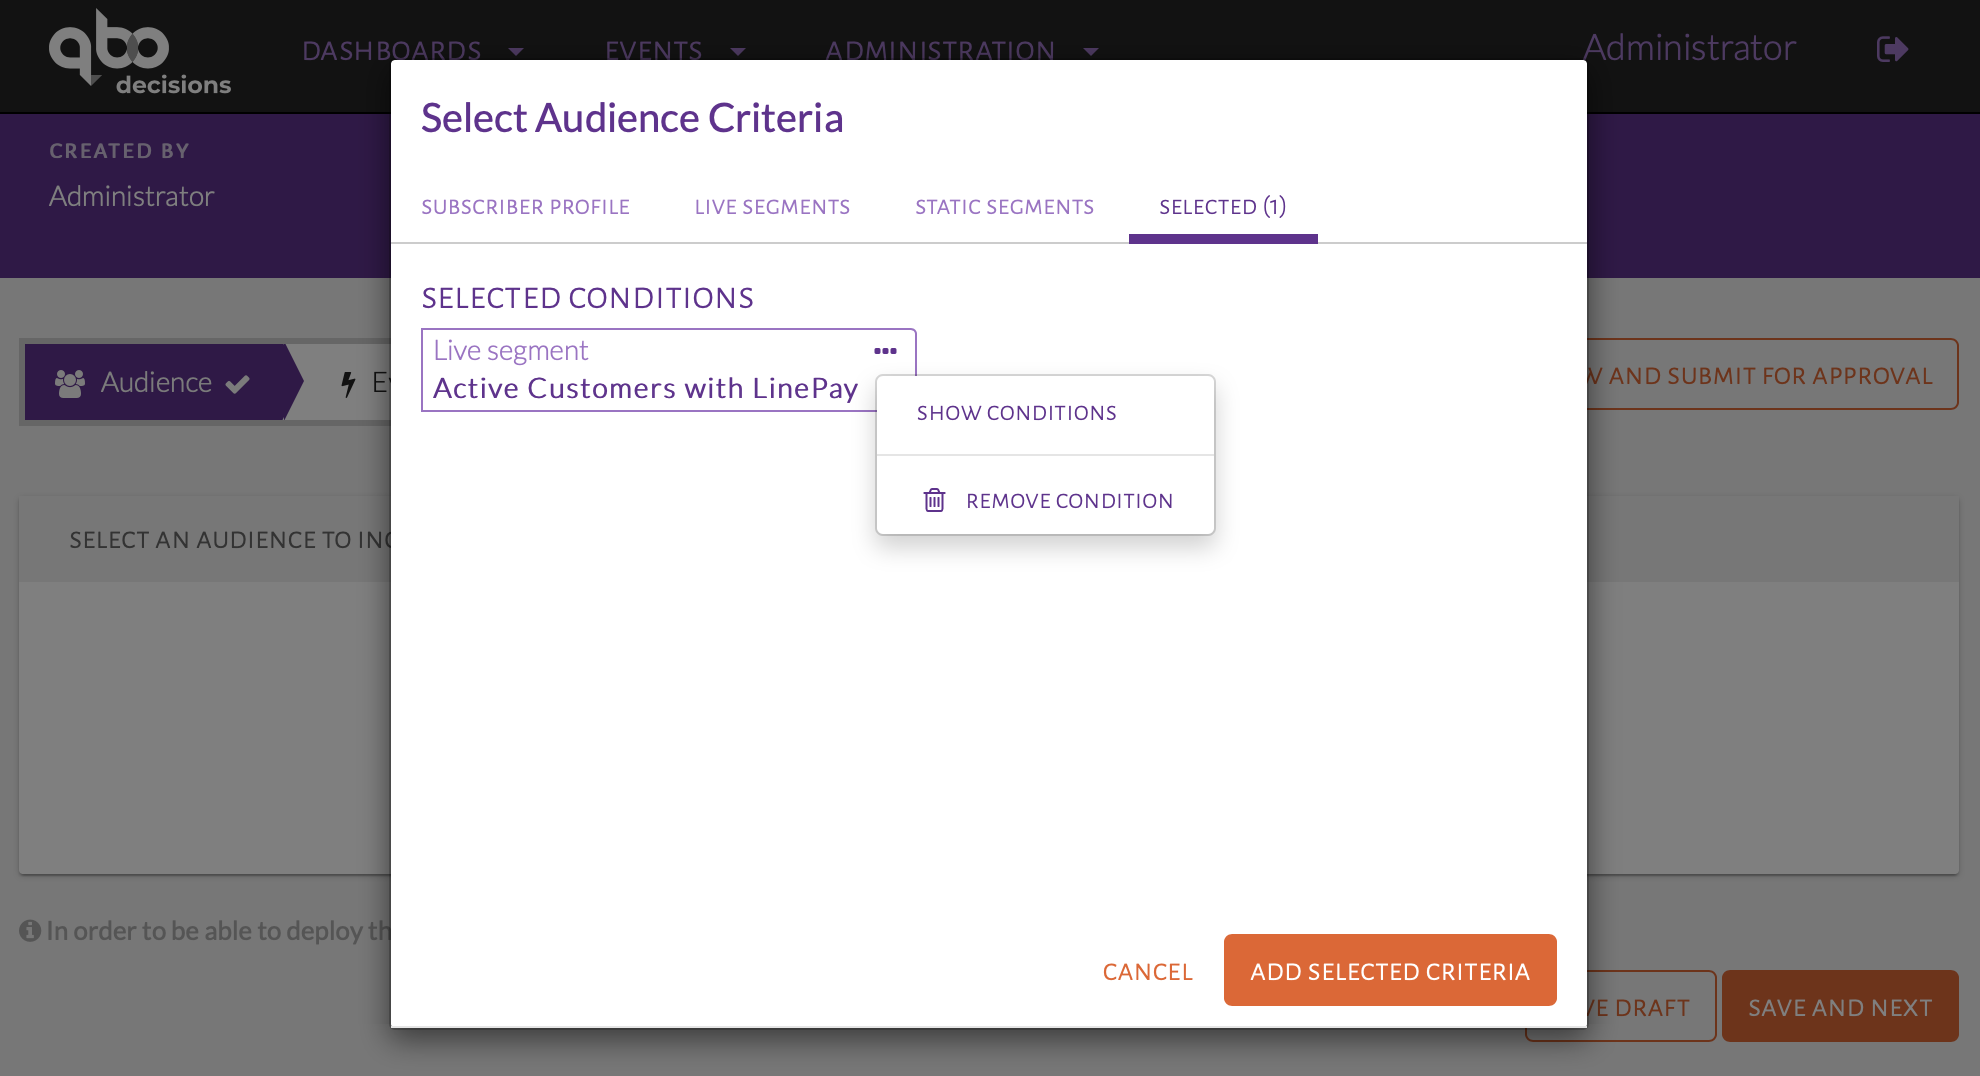Expand the Dashboards dropdown arrow

coord(516,51)
